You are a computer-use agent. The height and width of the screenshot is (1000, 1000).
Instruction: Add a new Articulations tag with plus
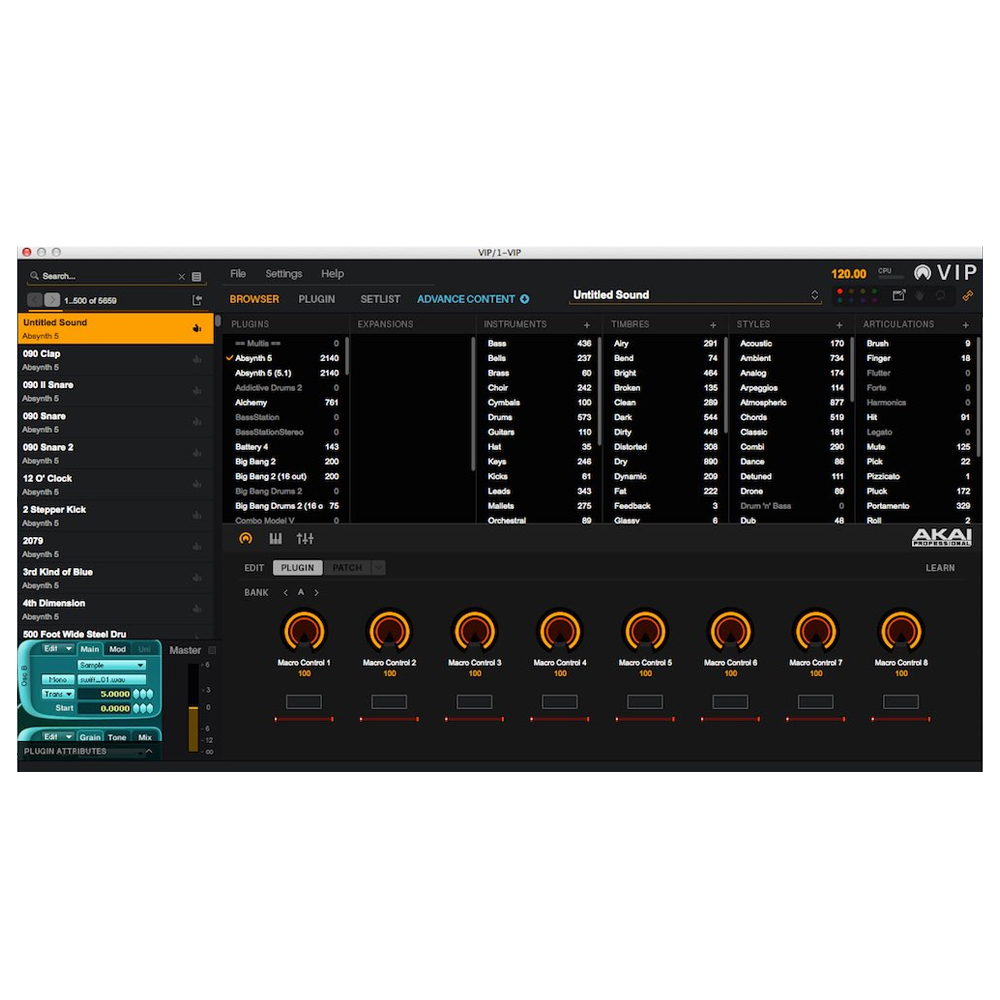pyautogui.click(x=966, y=325)
